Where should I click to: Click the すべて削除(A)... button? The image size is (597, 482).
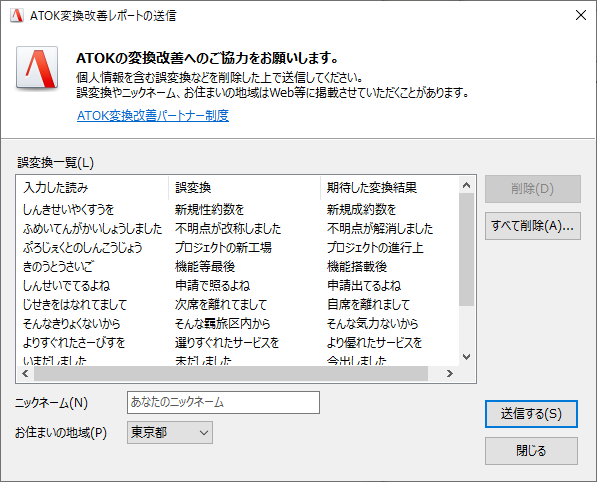pyautogui.click(x=533, y=226)
